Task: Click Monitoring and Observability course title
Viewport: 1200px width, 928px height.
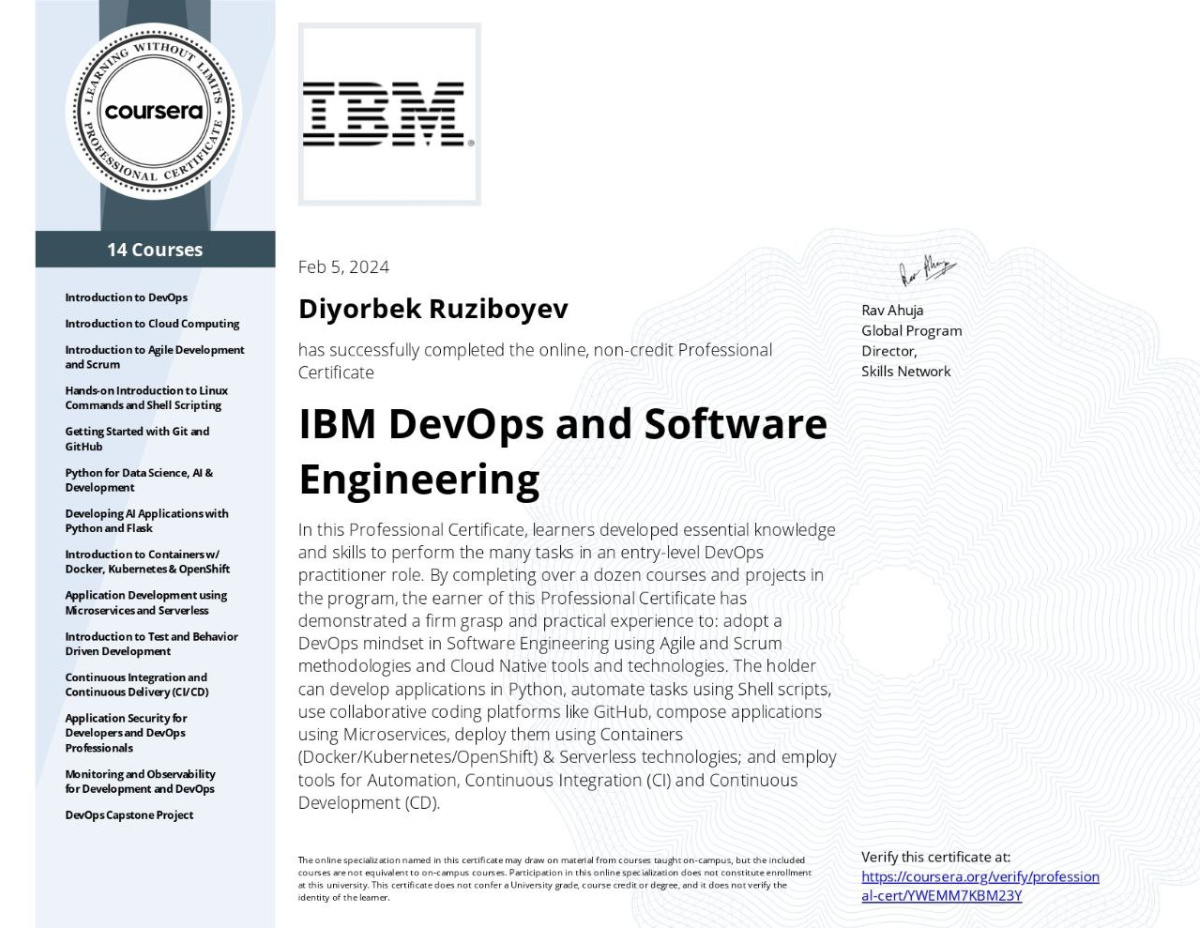Action: point(140,782)
